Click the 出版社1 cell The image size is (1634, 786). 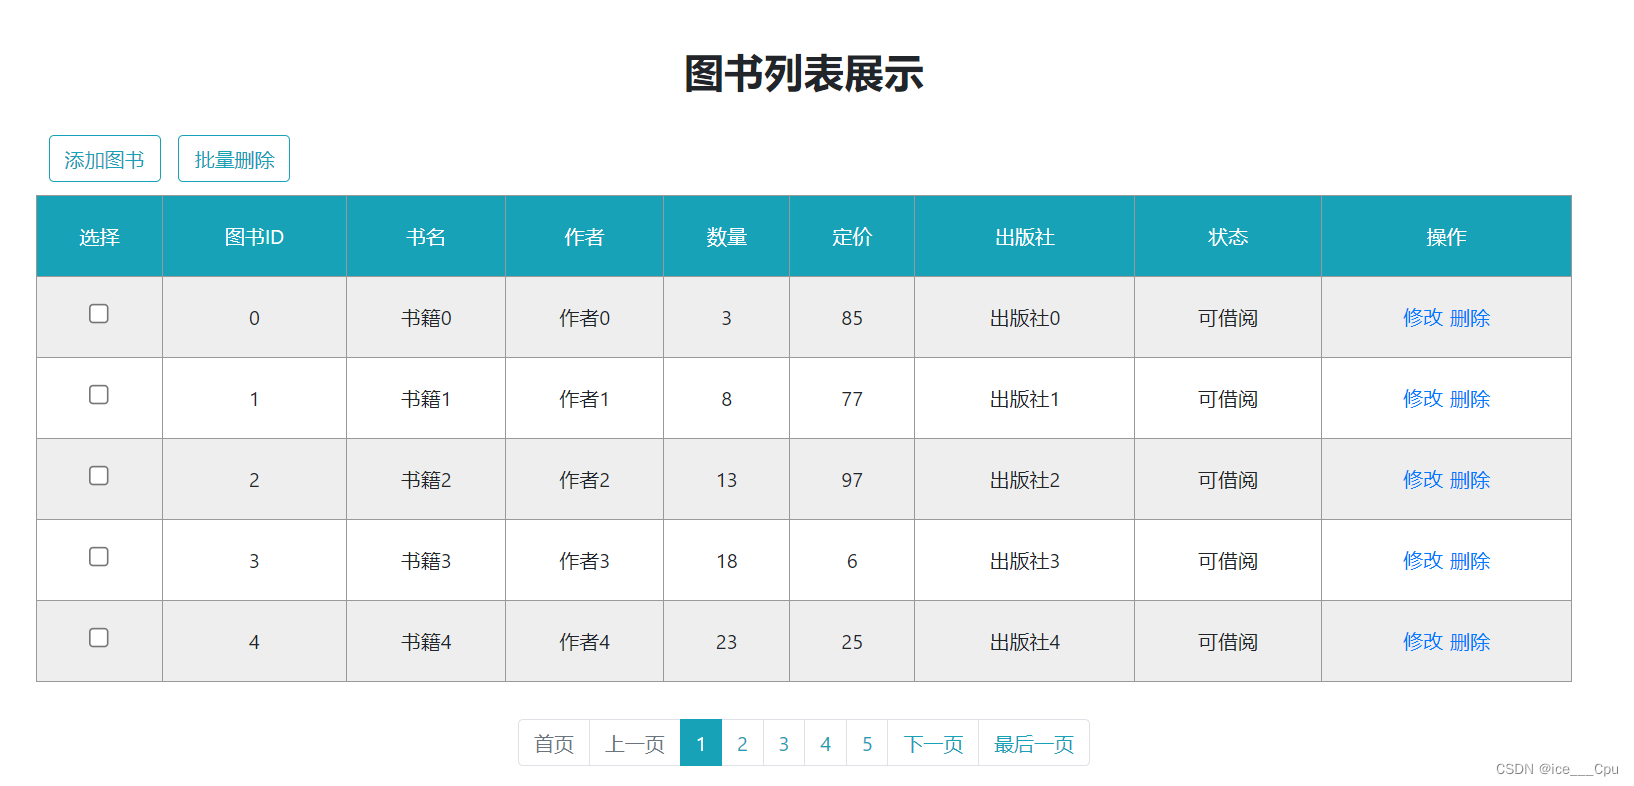(x=1025, y=399)
